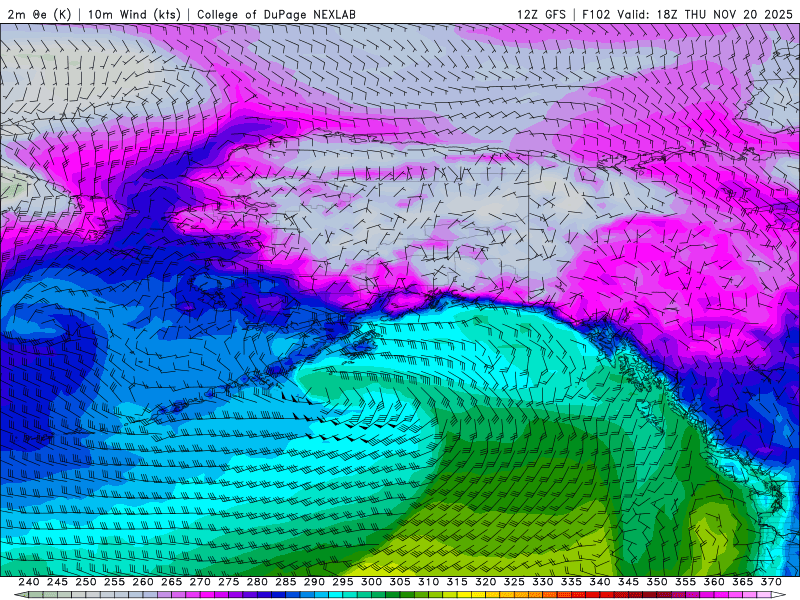Pick the bright yellow swatch under 315
800x600 pixels.
463,595
